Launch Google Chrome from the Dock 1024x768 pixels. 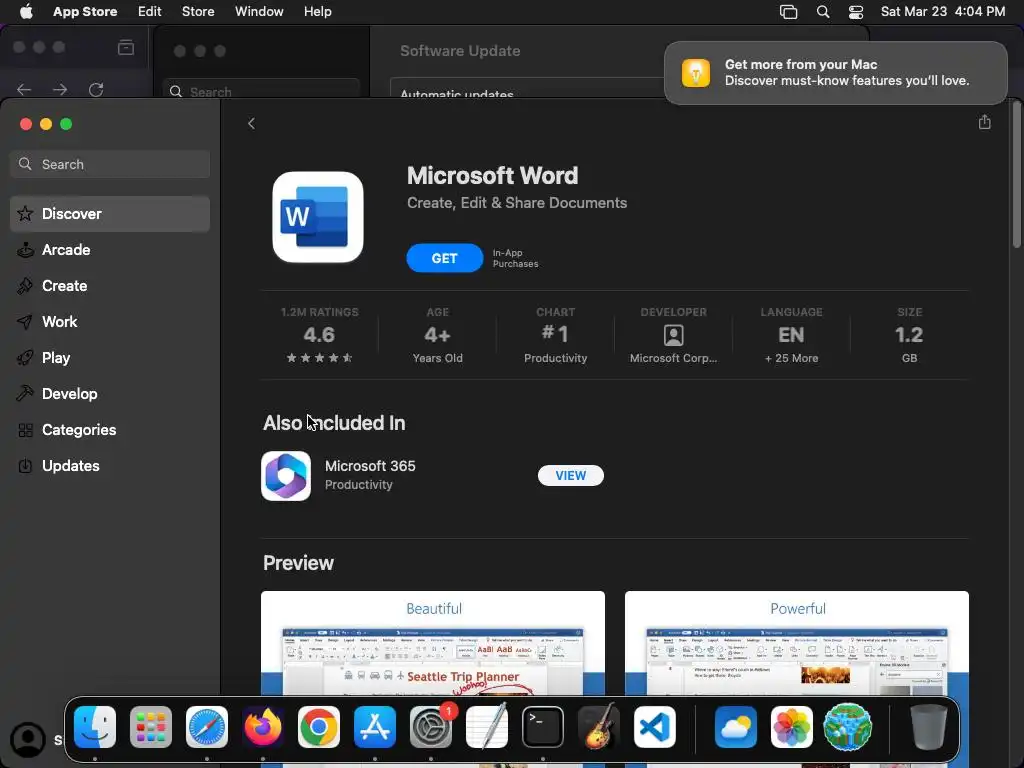pyautogui.click(x=319, y=727)
